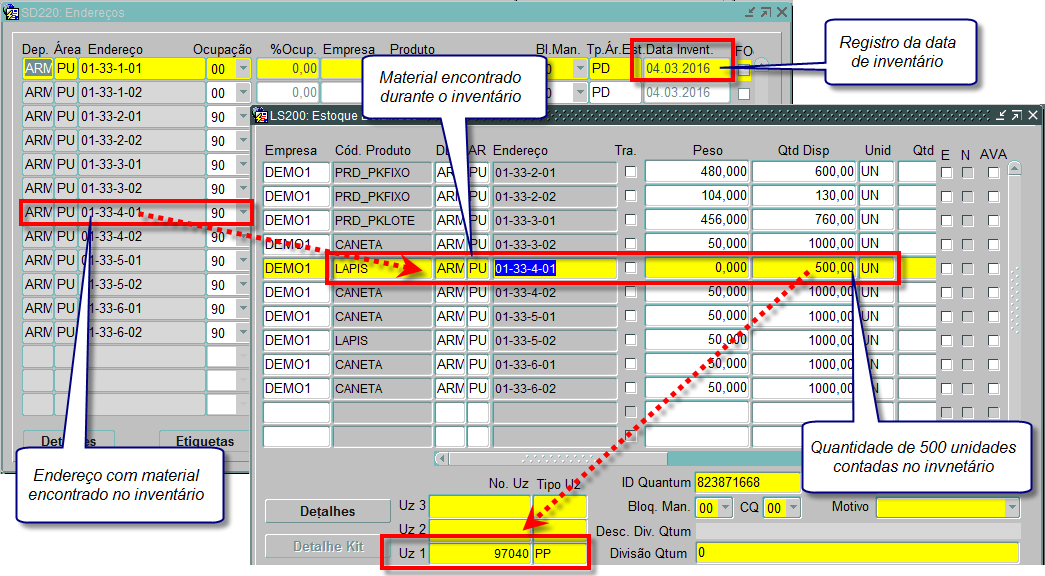Check Tra. box for address 01-33-2-01

click(630, 172)
